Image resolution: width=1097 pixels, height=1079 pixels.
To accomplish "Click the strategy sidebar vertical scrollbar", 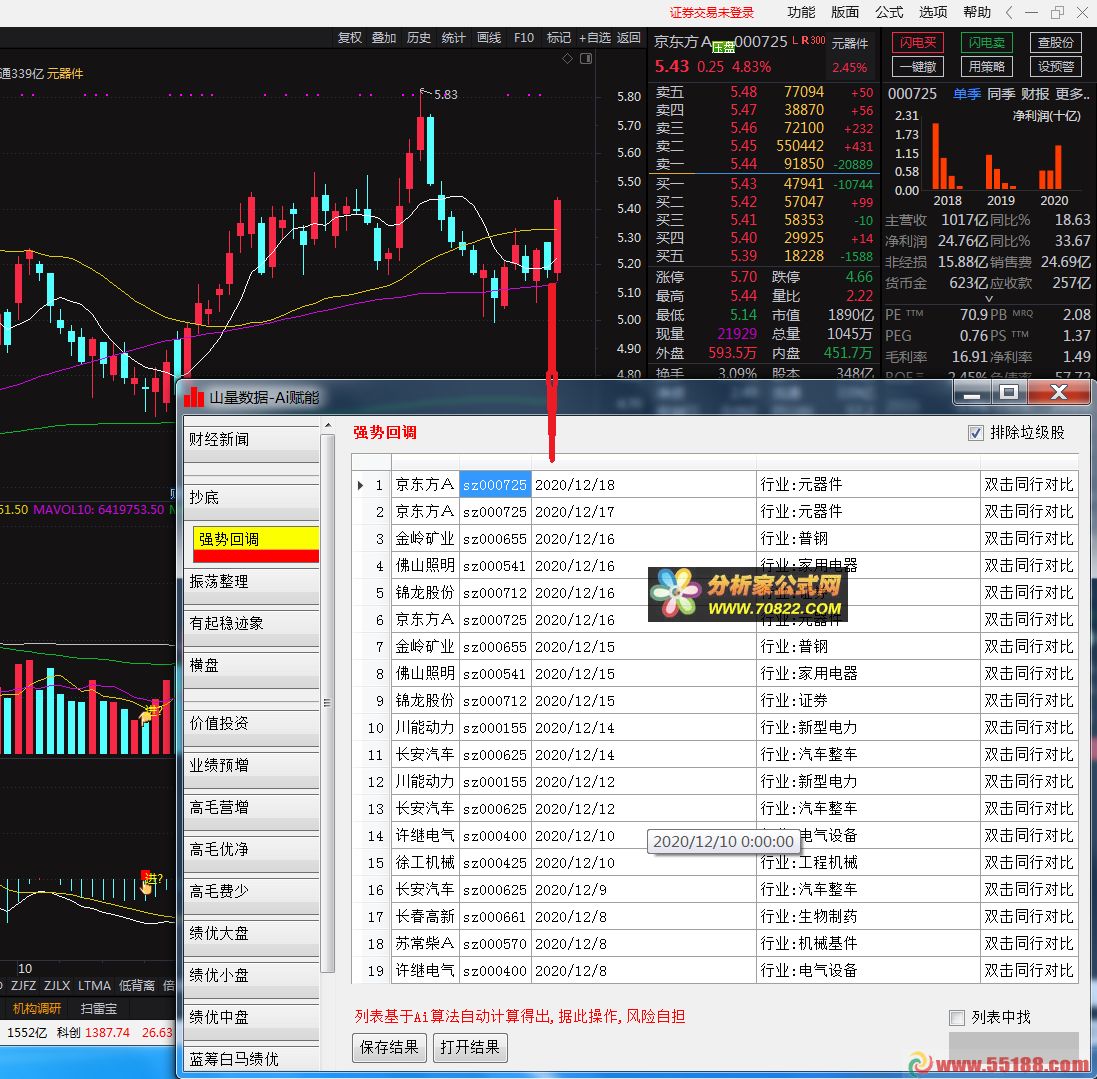I will click(327, 703).
